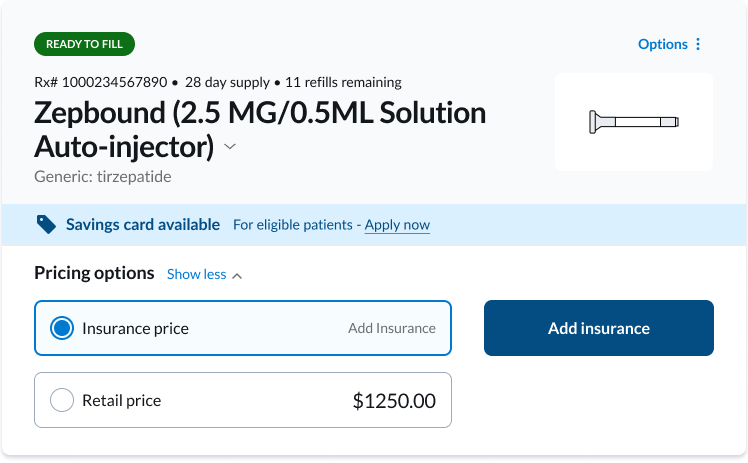Expand the Zepbound dosage chevron dropdown
The image size is (748, 463).
point(230,147)
